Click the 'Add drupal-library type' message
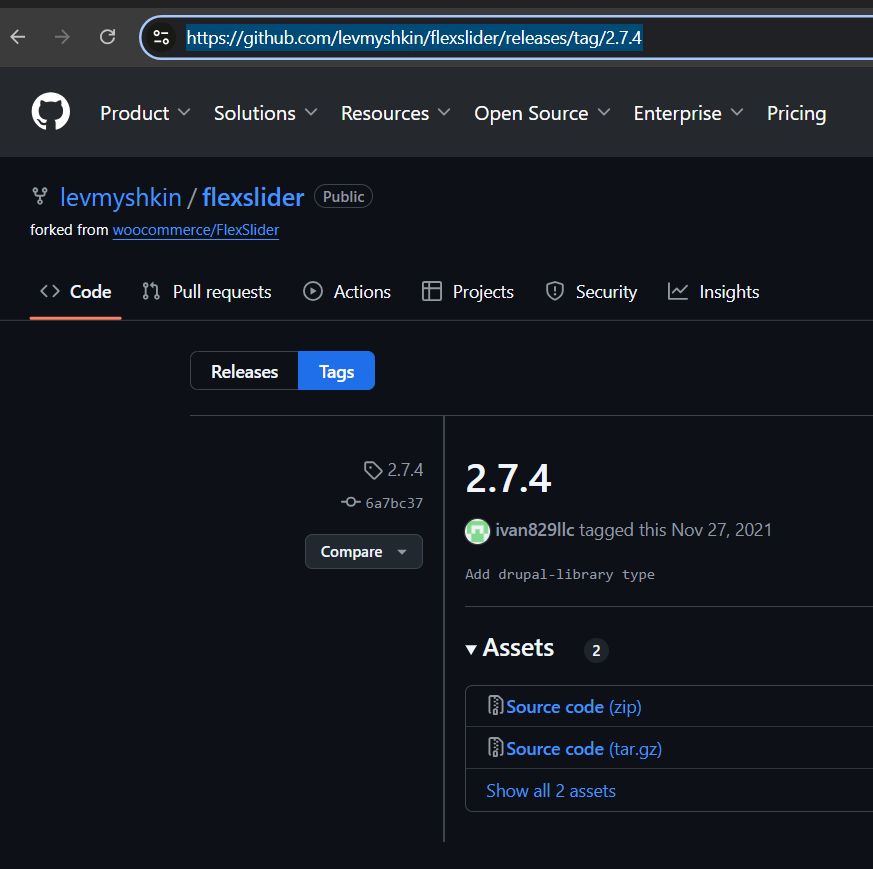873x869 pixels. 560,575
